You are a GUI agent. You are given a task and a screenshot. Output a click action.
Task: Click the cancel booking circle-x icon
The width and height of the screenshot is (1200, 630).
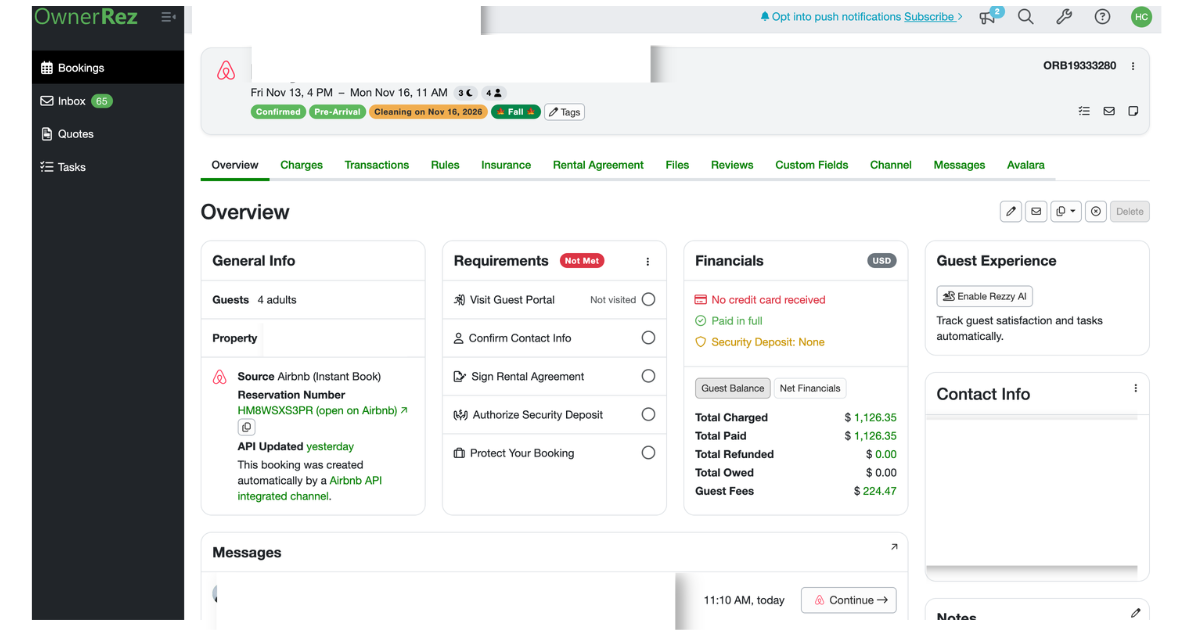coord(1096,211)
